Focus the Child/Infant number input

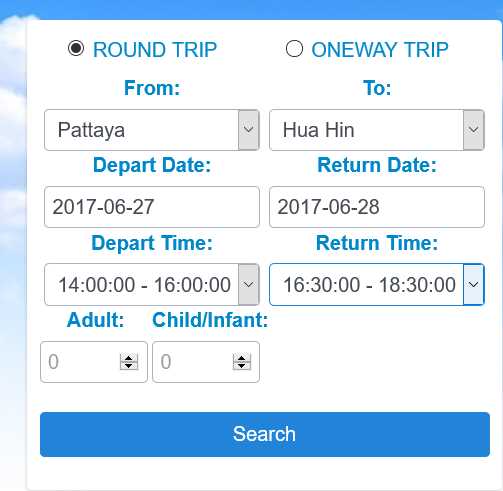[x=206, y=362]
